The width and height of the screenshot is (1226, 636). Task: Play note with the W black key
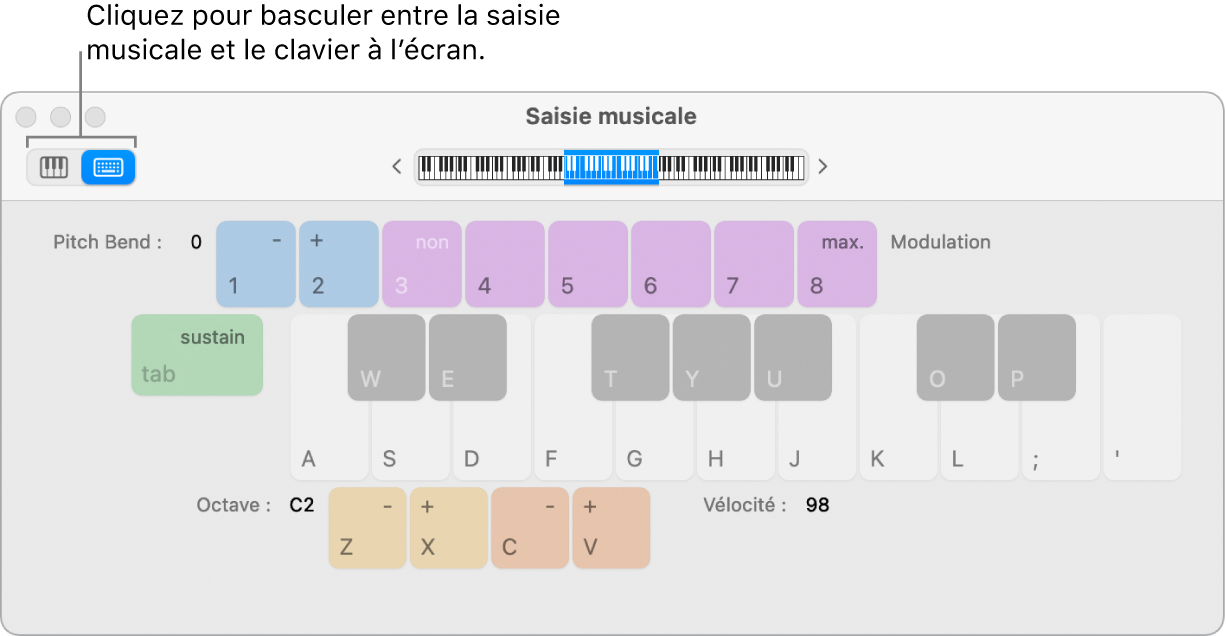pos(385,357)
